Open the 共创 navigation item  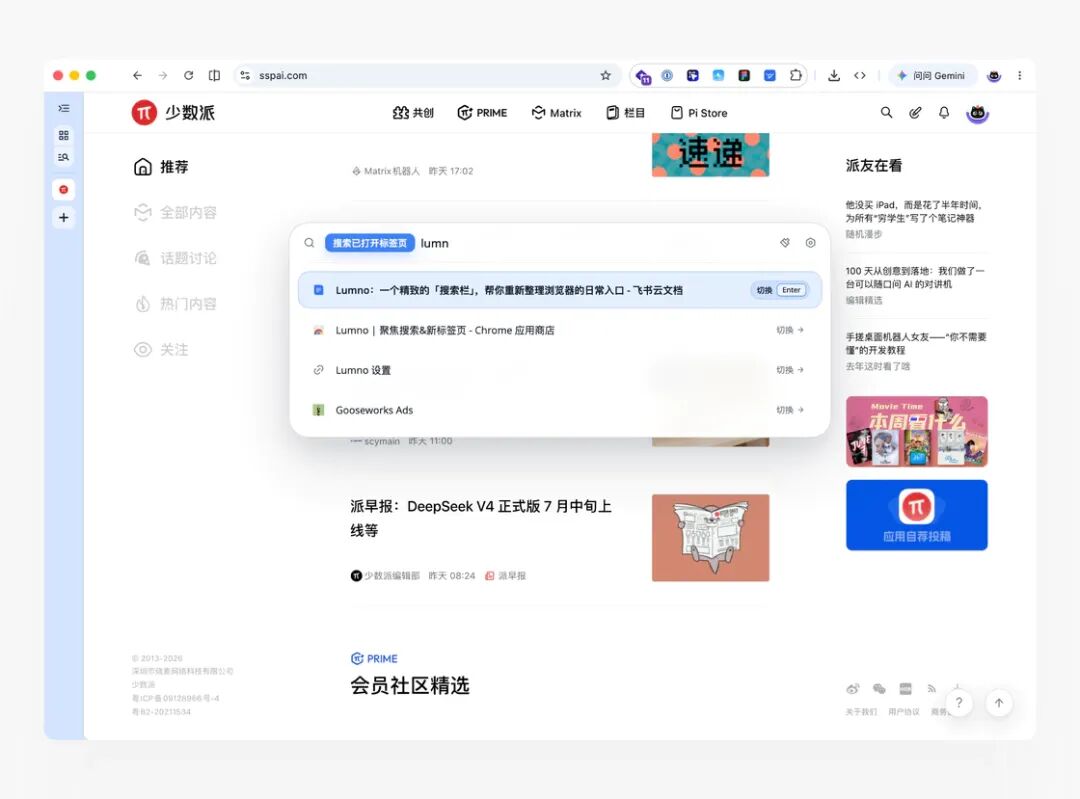tap(413, 113)
